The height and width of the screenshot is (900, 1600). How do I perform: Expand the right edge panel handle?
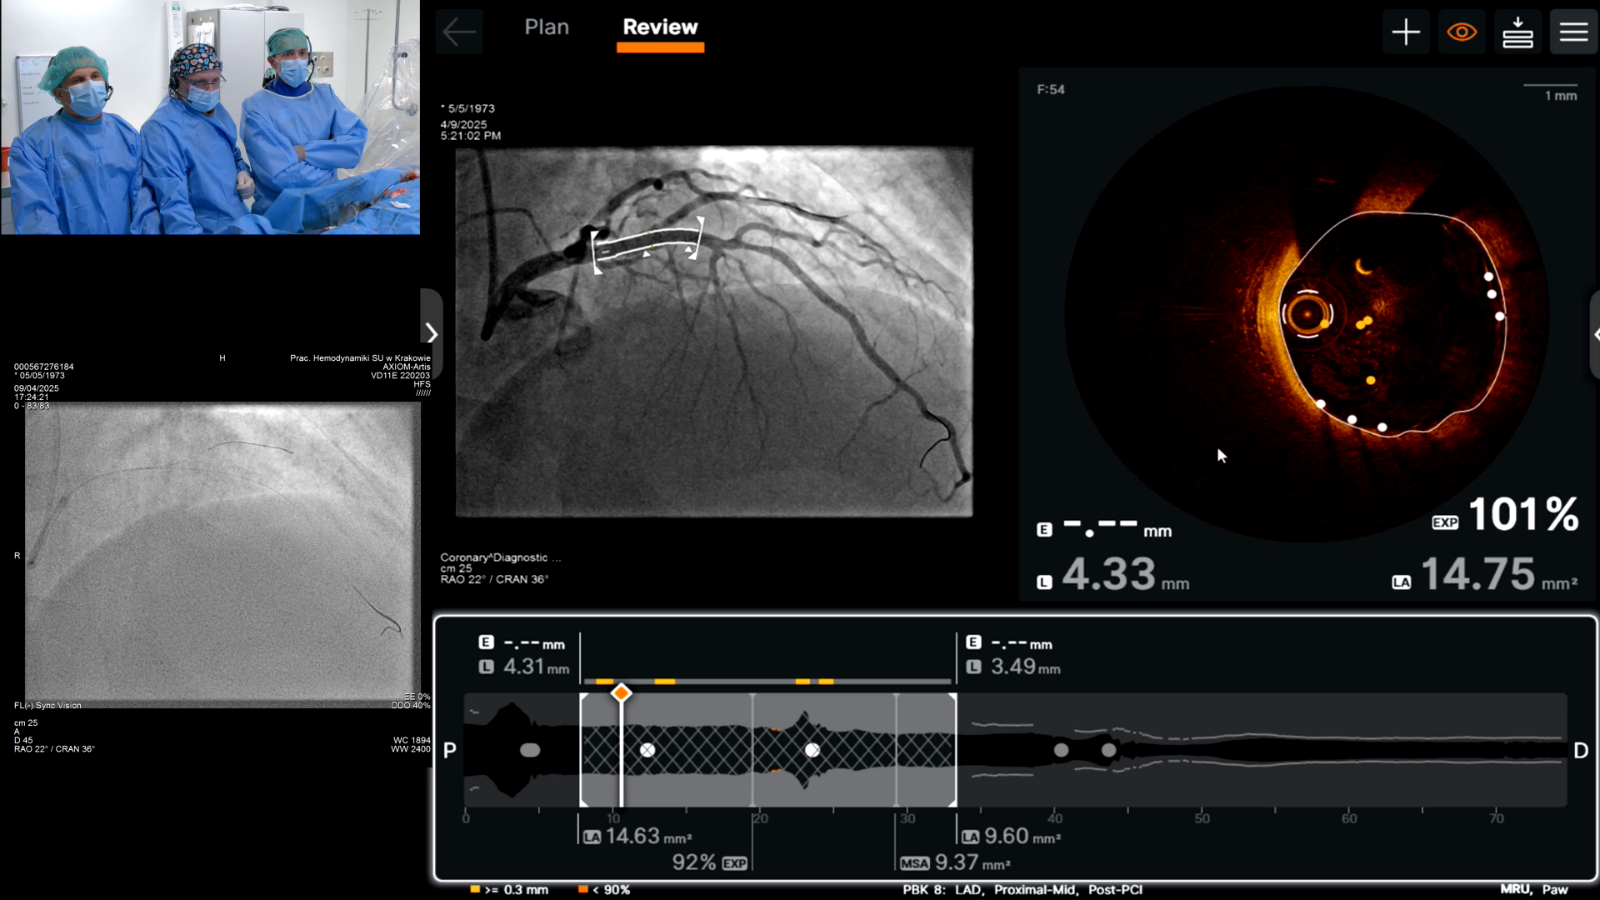pyautogui.click(x=1594, y=335)
